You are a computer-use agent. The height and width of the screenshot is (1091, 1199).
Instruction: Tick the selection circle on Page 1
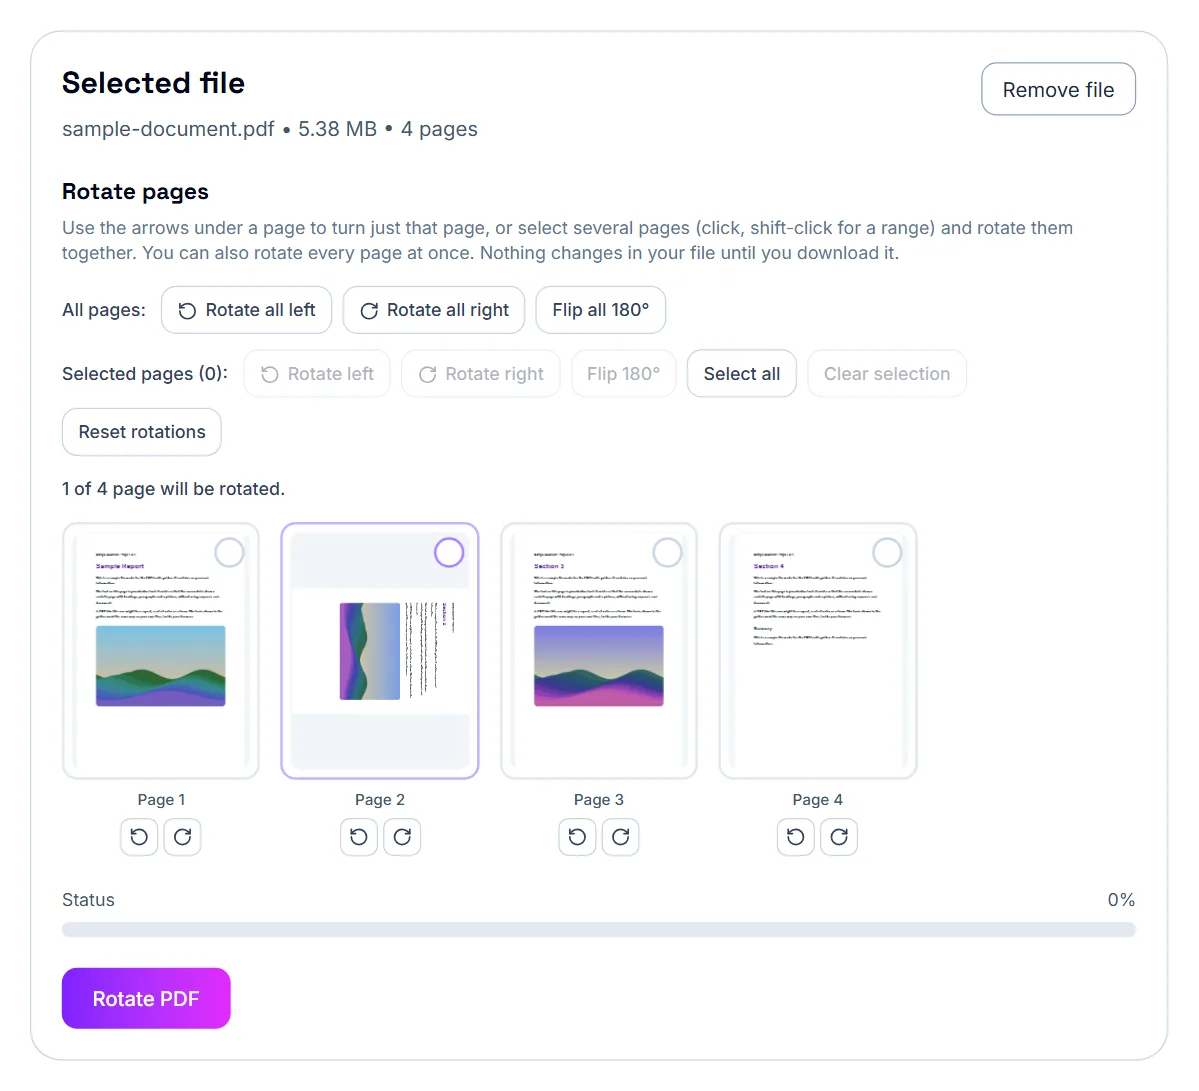pyautogui.click(x=229, y=552)
